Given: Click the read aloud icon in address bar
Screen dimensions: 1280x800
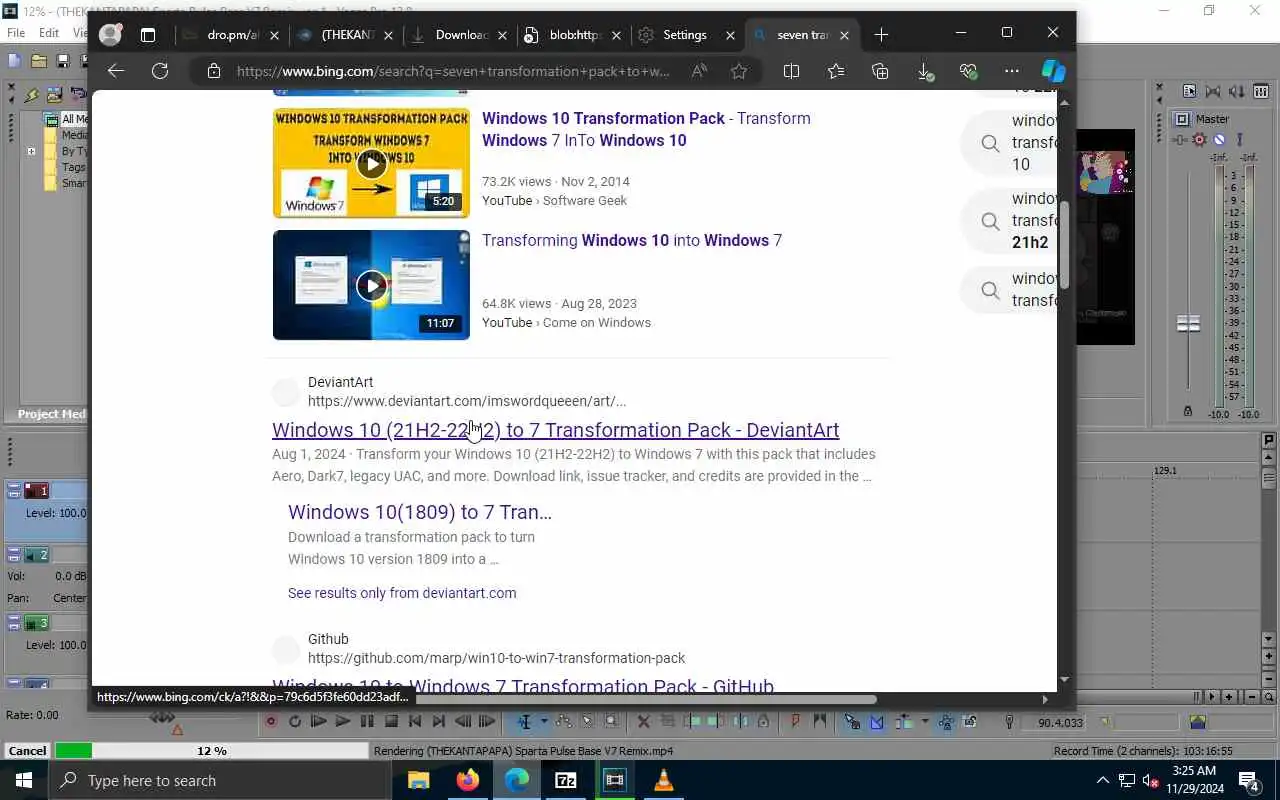Looking at the screenshot, I should click(x=699, y=71).
